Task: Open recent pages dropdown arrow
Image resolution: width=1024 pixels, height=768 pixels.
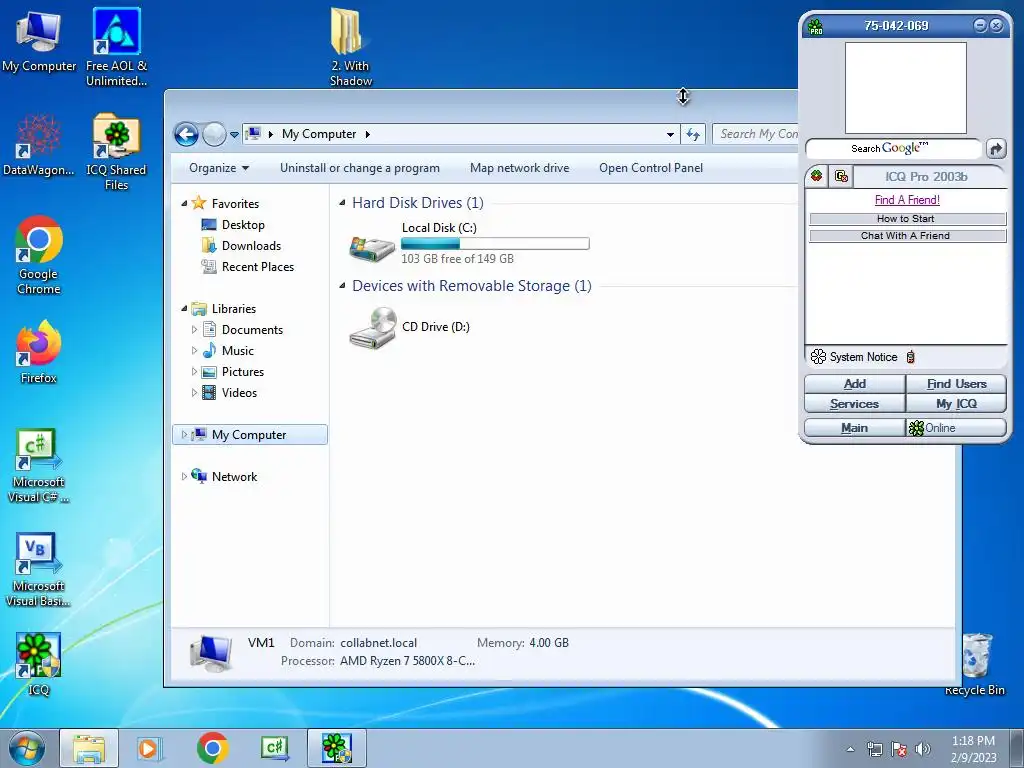Action: coord(234,135)
